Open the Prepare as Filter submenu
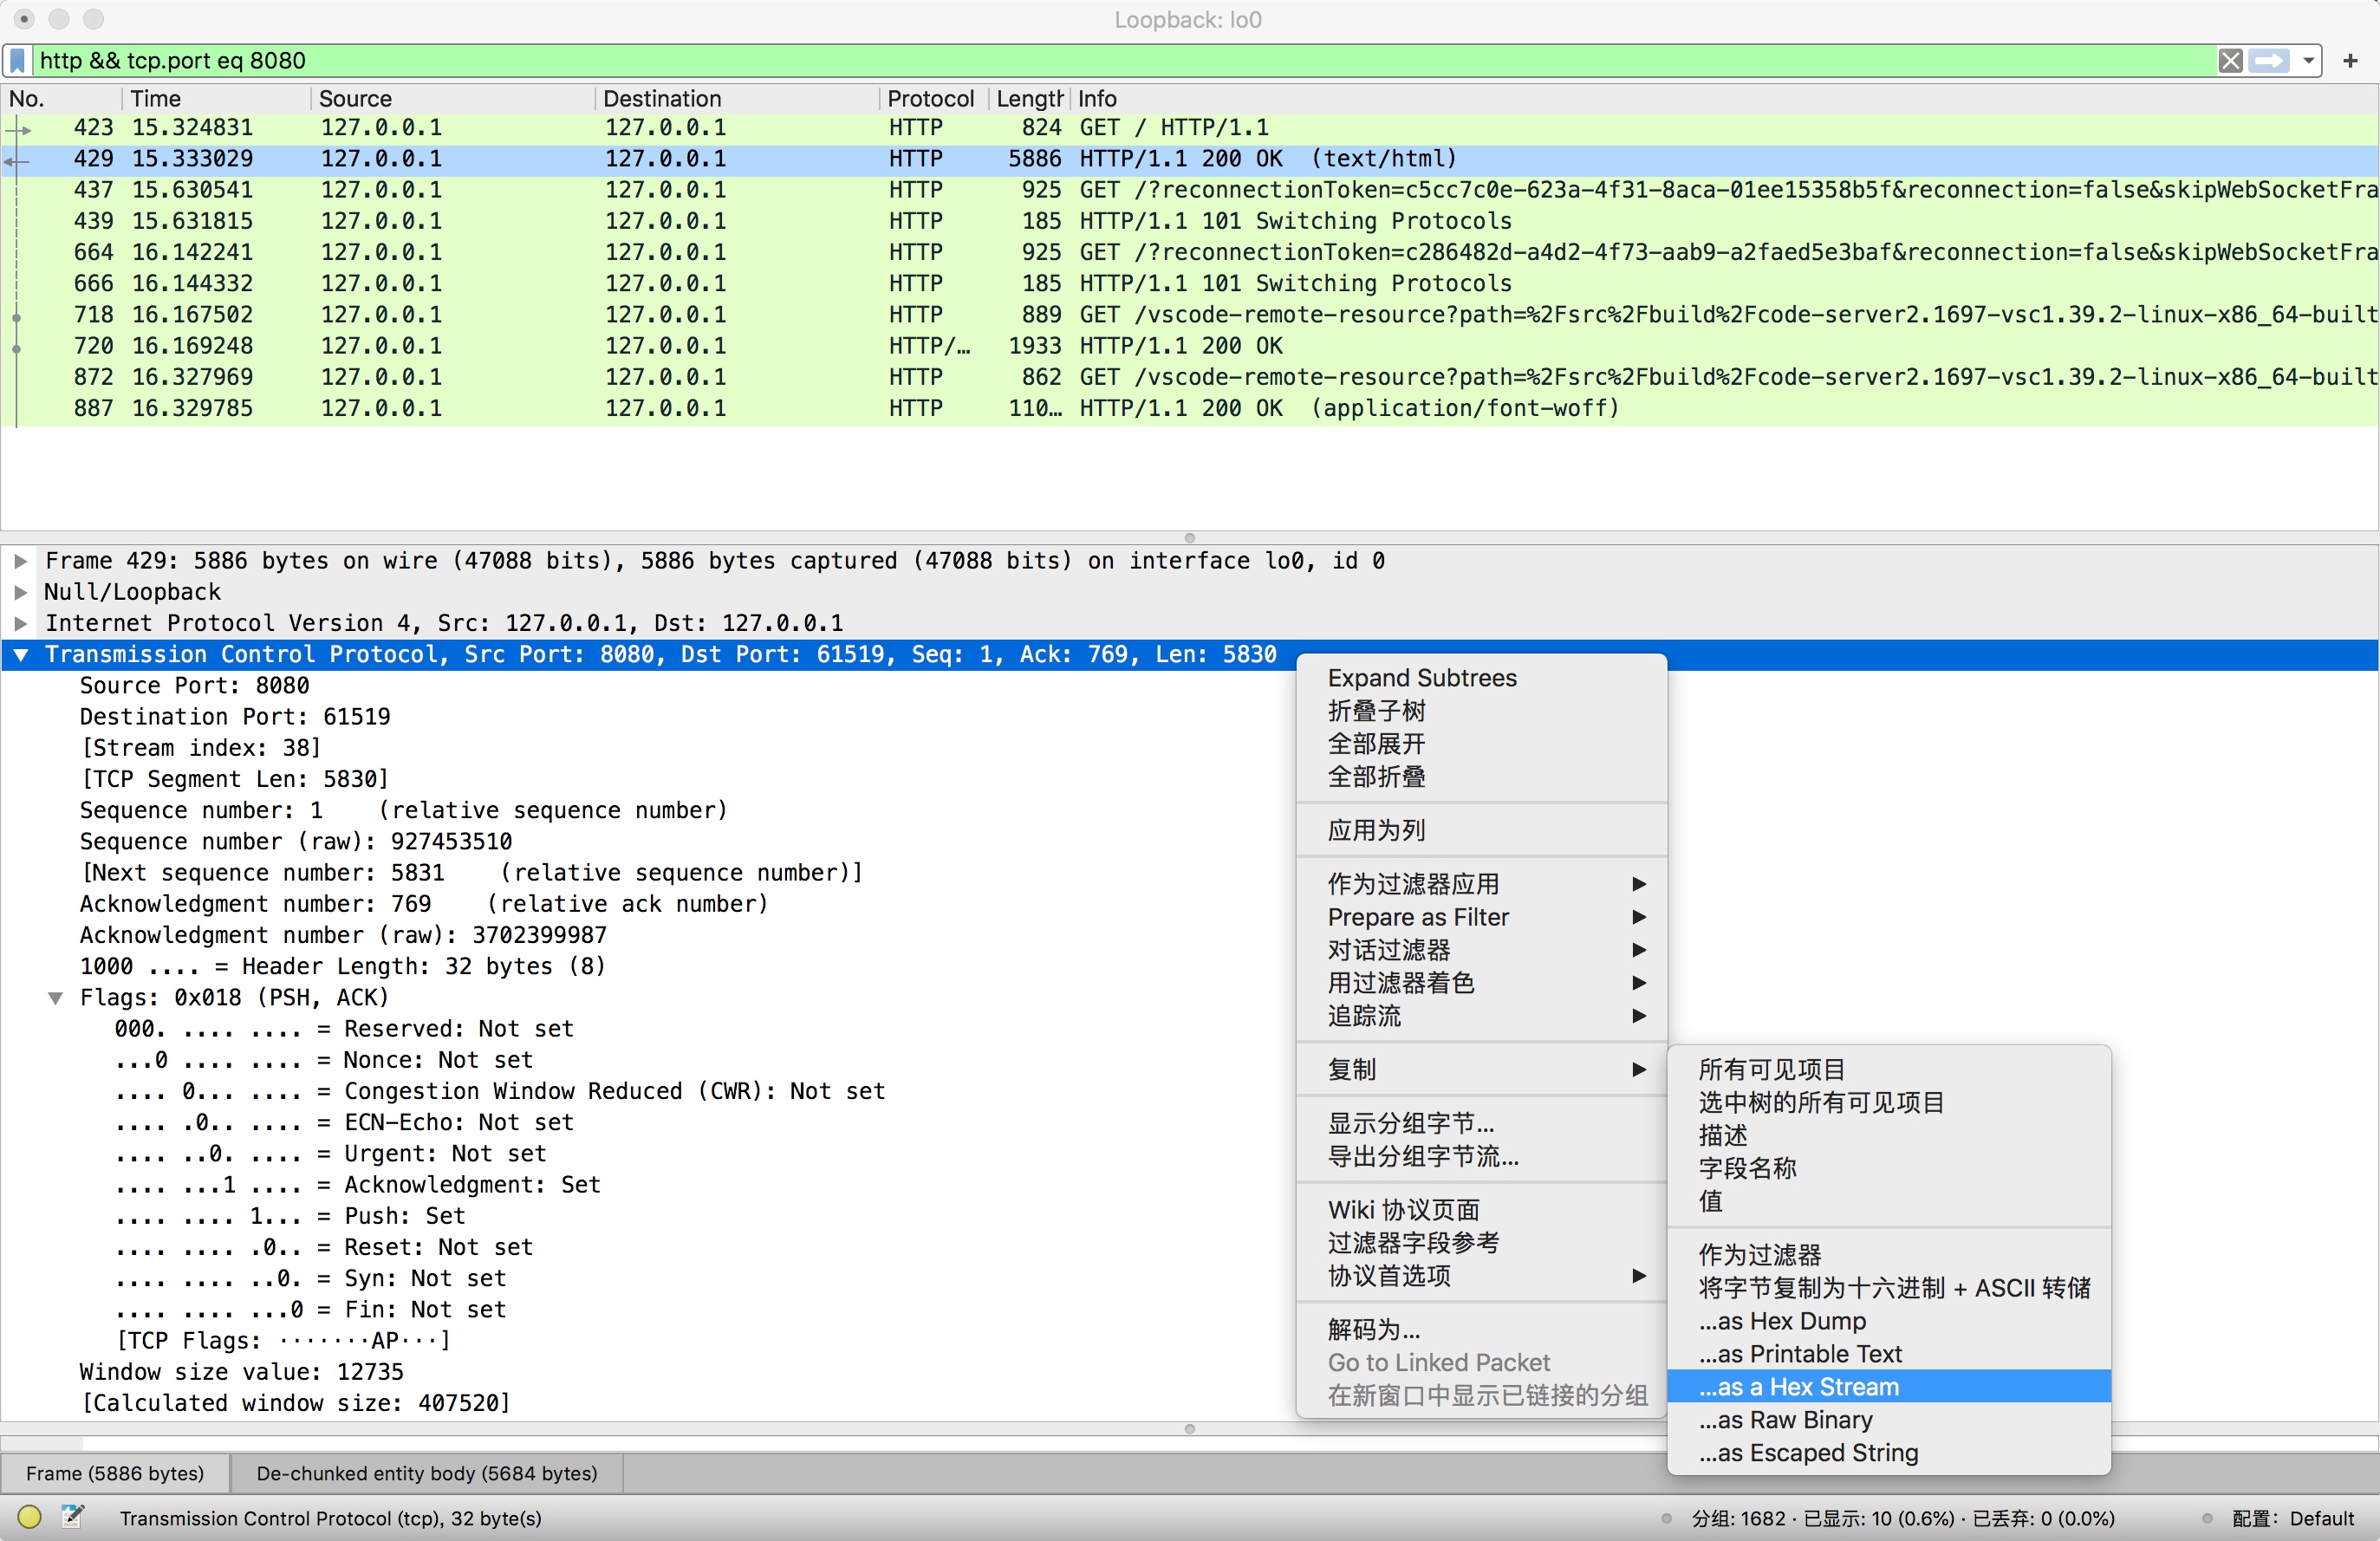The image size is (2380, 1541). (x=1481, y=917)
